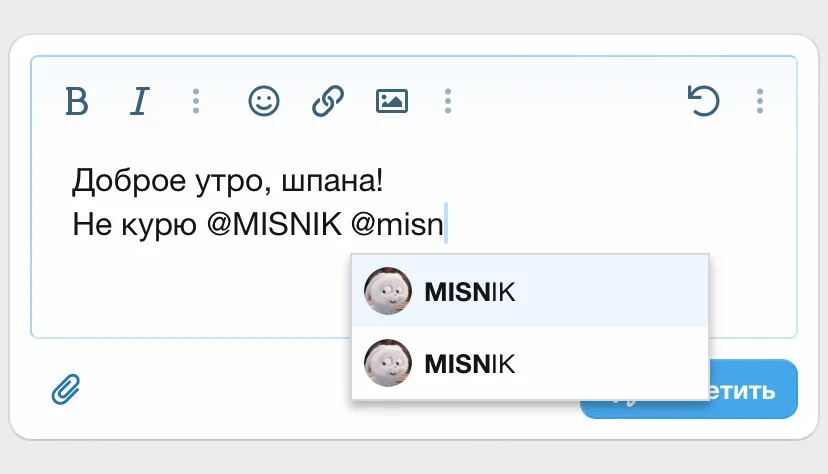Viewport: 828px width, 474px height.
Task: Open the emoji smiley picker
Action: tap(264, 101)
